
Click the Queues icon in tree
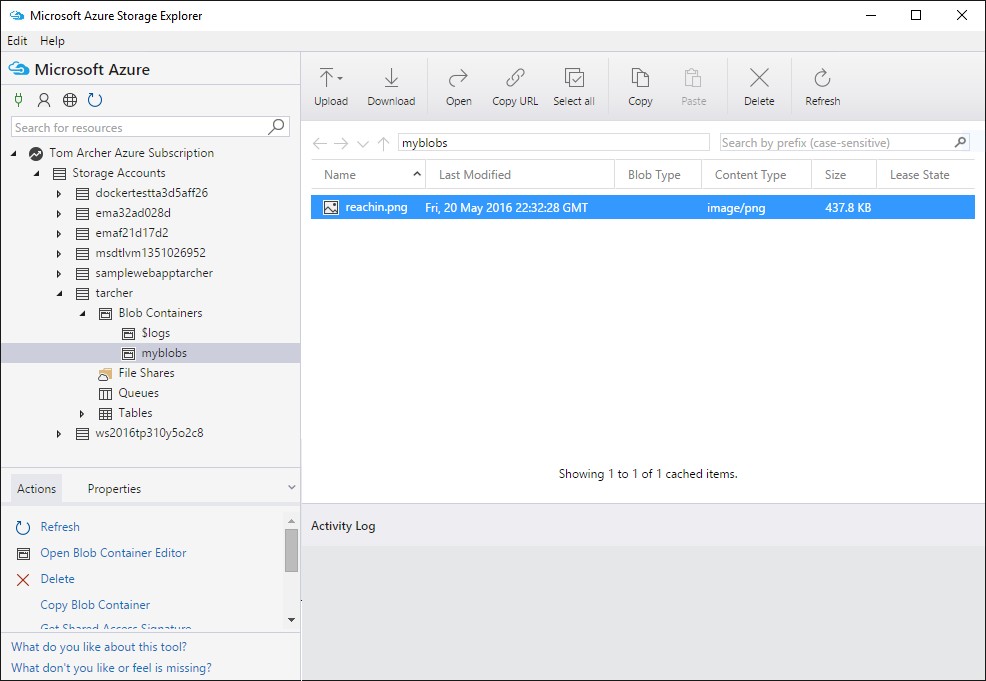click(105, 394)
